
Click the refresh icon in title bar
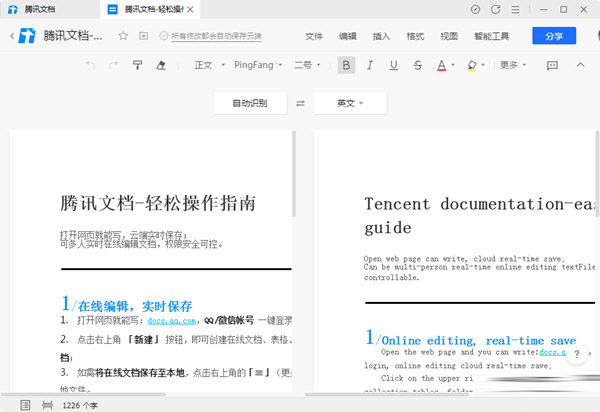coord(496,10)
